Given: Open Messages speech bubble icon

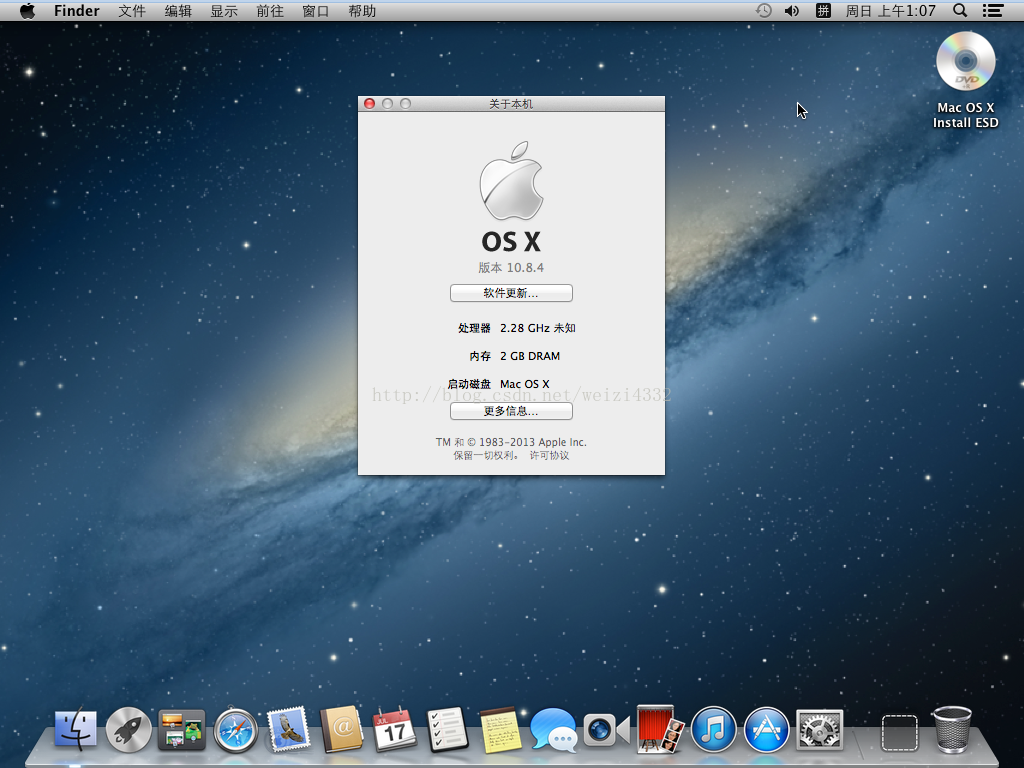Looking at the screenshot, I should (553, 729).
